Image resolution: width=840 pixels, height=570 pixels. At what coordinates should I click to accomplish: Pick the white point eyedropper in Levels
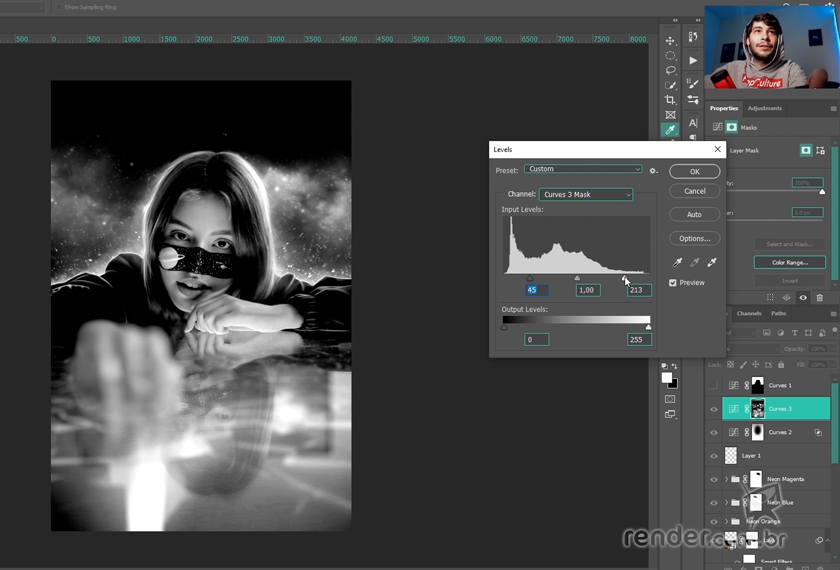coord(712,262)
